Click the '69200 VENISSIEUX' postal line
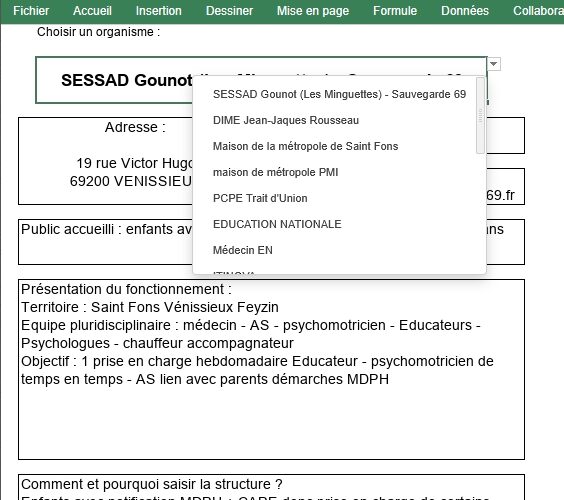The image size is (564, 500). click(x=131, y=181)
